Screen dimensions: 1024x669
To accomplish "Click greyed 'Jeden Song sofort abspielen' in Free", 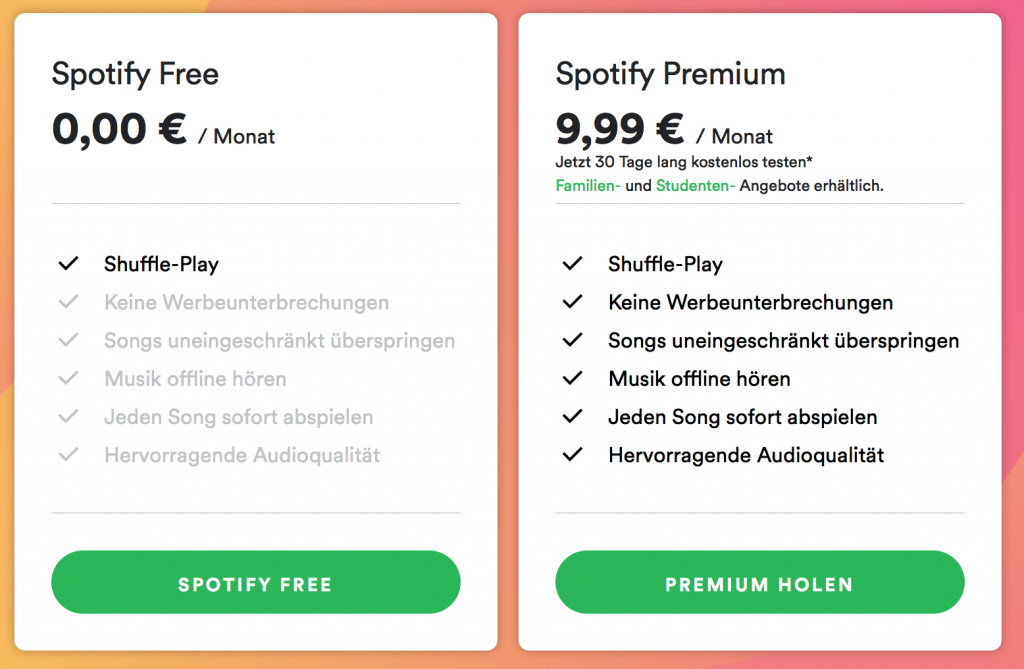I will 238,417.
